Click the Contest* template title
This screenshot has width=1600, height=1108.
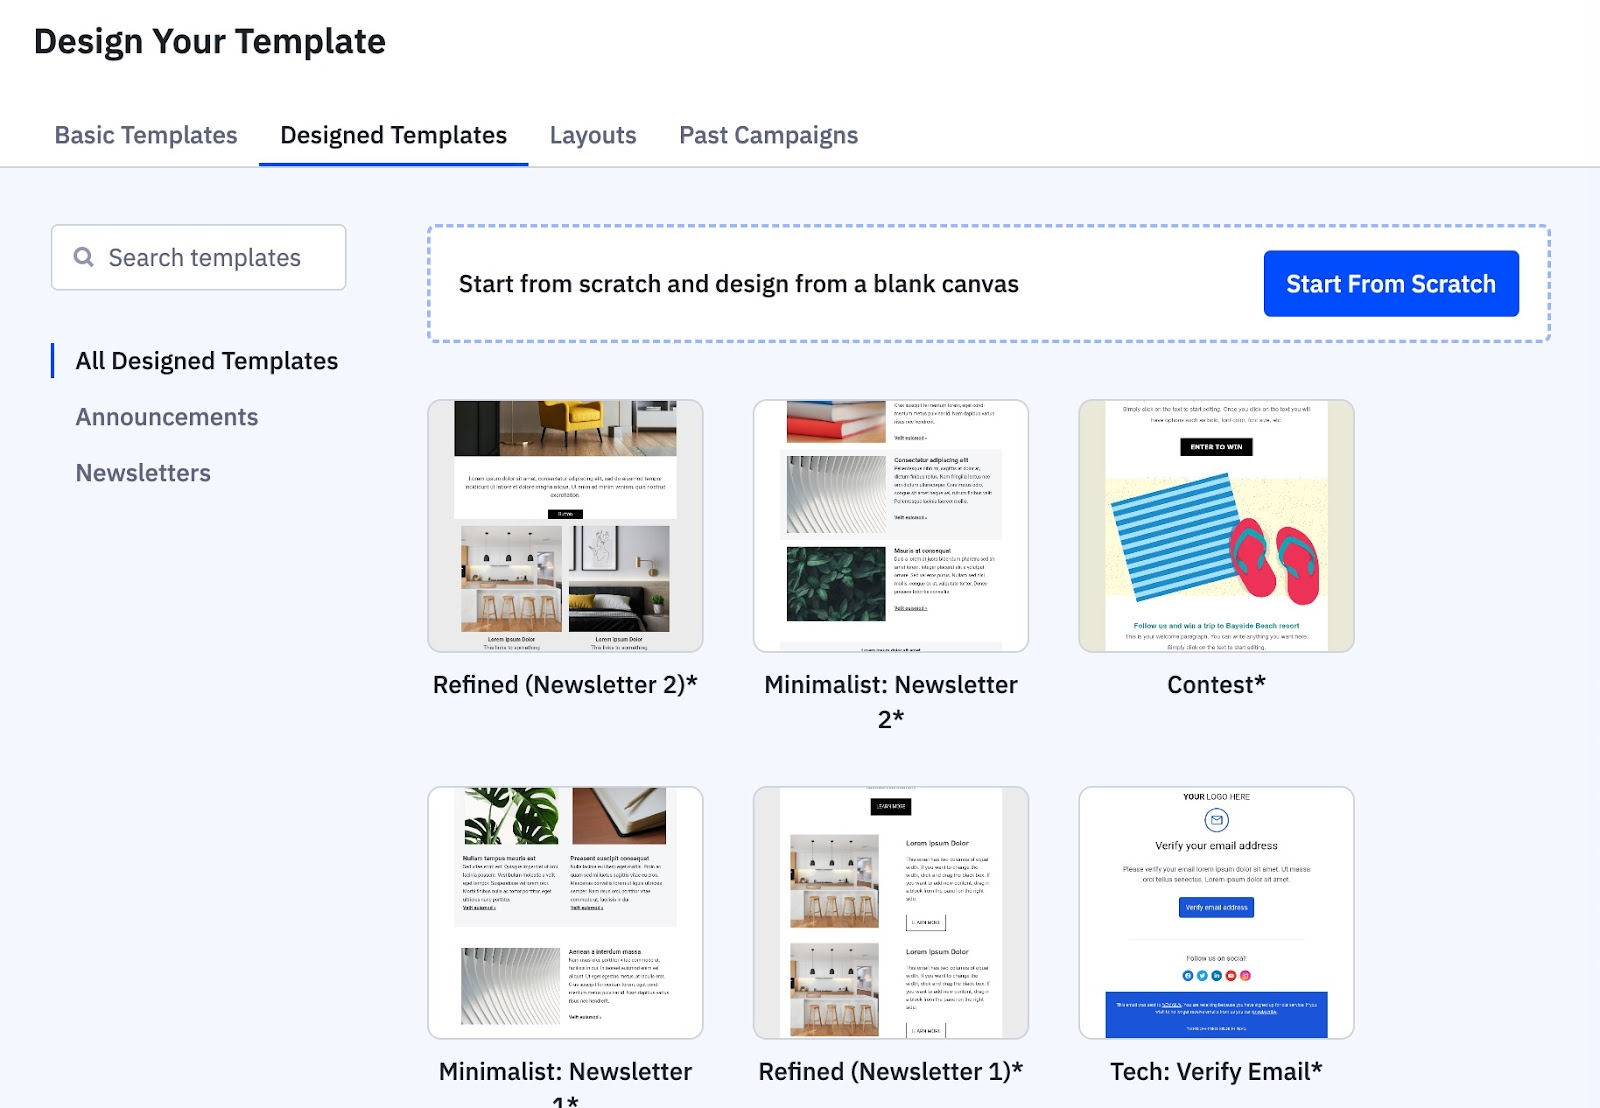tap(1215, 685)
